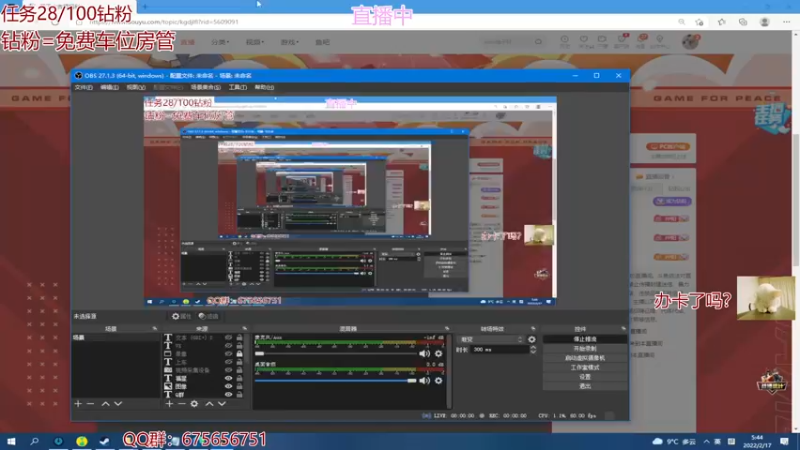800x450 pixels.
Task: Open the 桌面音频 audio settings gear
Action: 438,381
